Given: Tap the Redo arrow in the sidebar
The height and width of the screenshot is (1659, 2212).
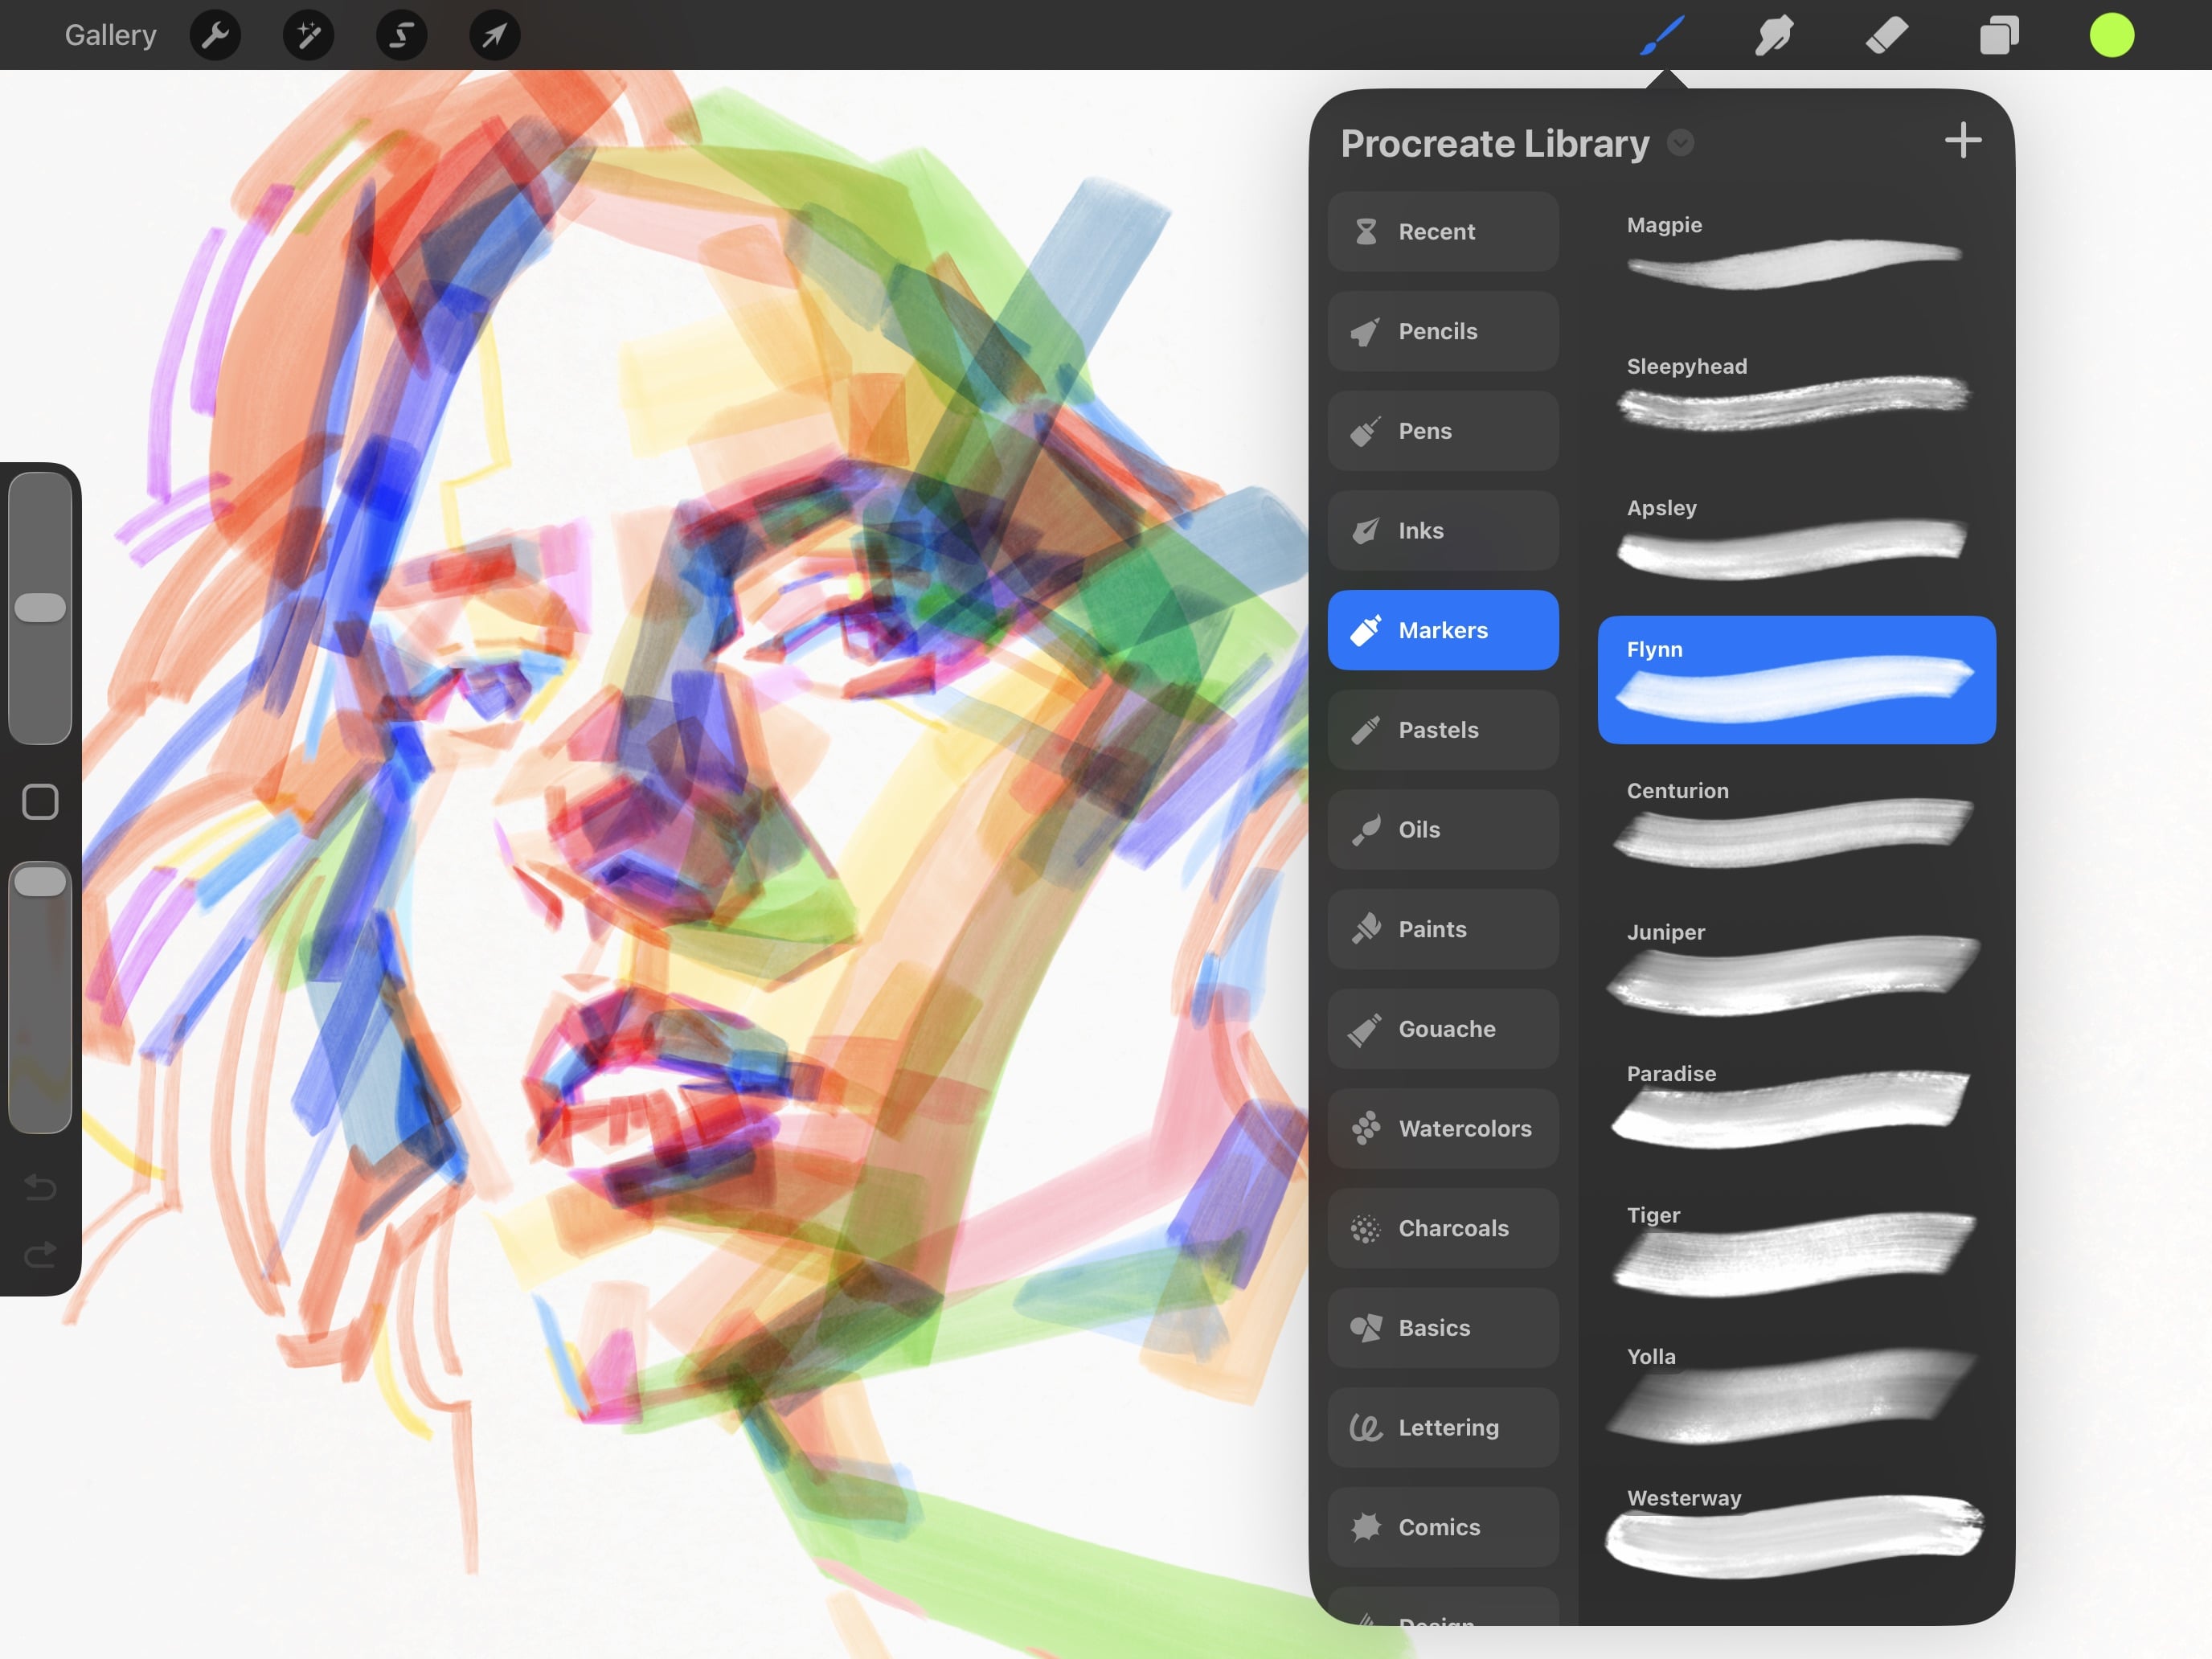Looking at the screenshot, I should (x=40, y=1255).
